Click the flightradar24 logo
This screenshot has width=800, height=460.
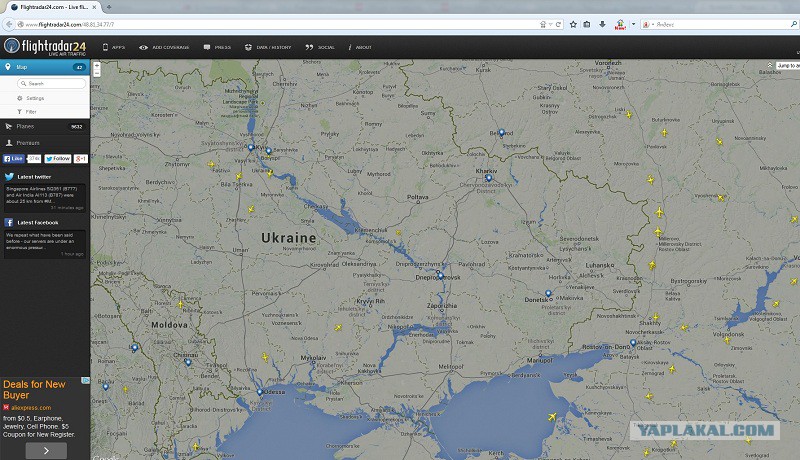(x=45, y=46)
